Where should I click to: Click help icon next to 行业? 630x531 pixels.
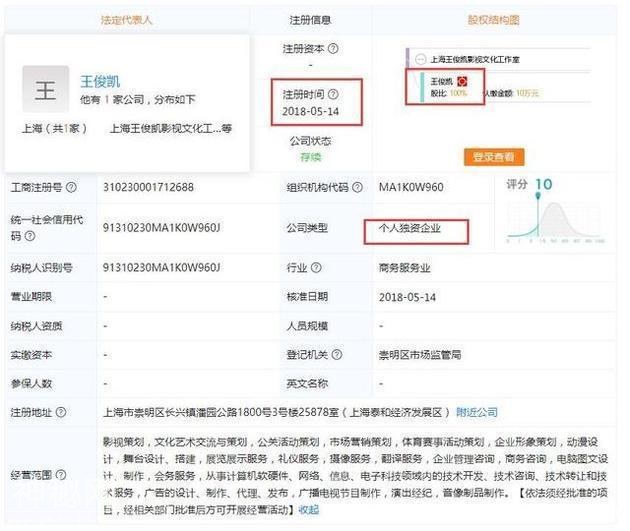316,268
